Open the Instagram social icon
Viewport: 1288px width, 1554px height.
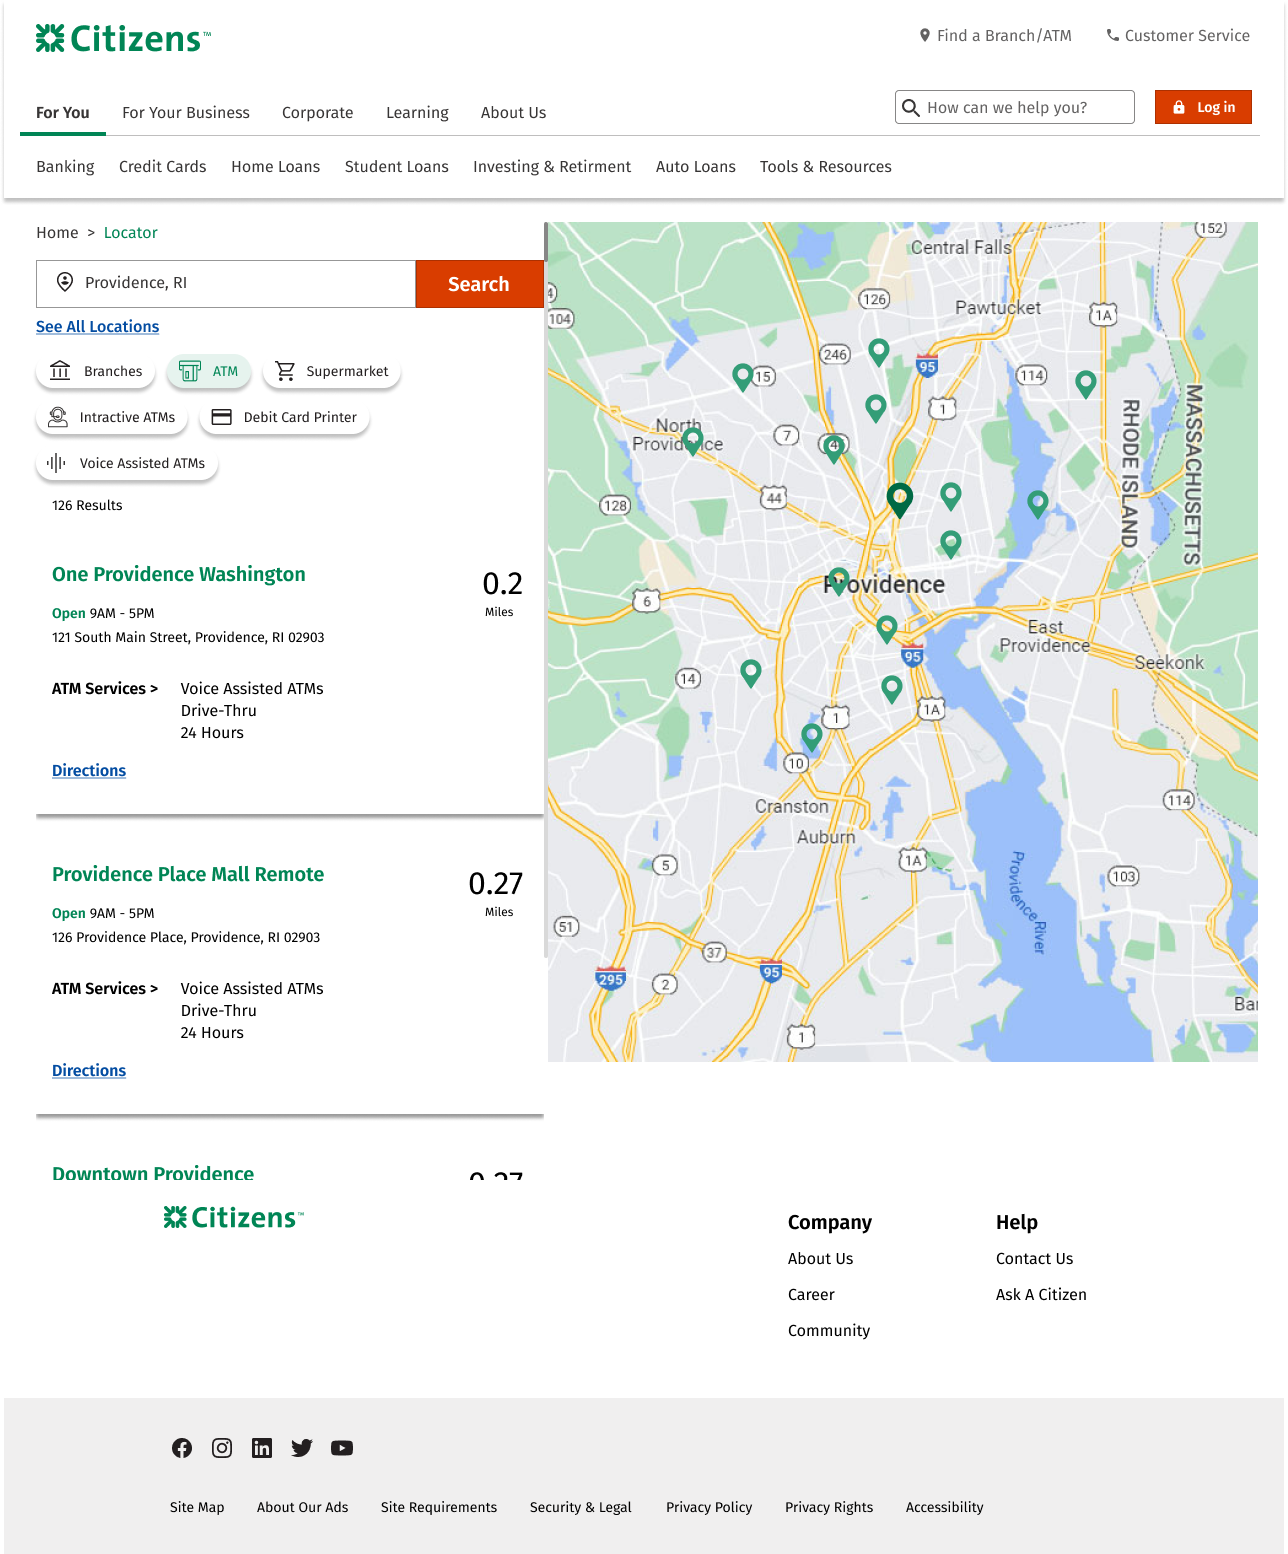(x=222, y=1448)
